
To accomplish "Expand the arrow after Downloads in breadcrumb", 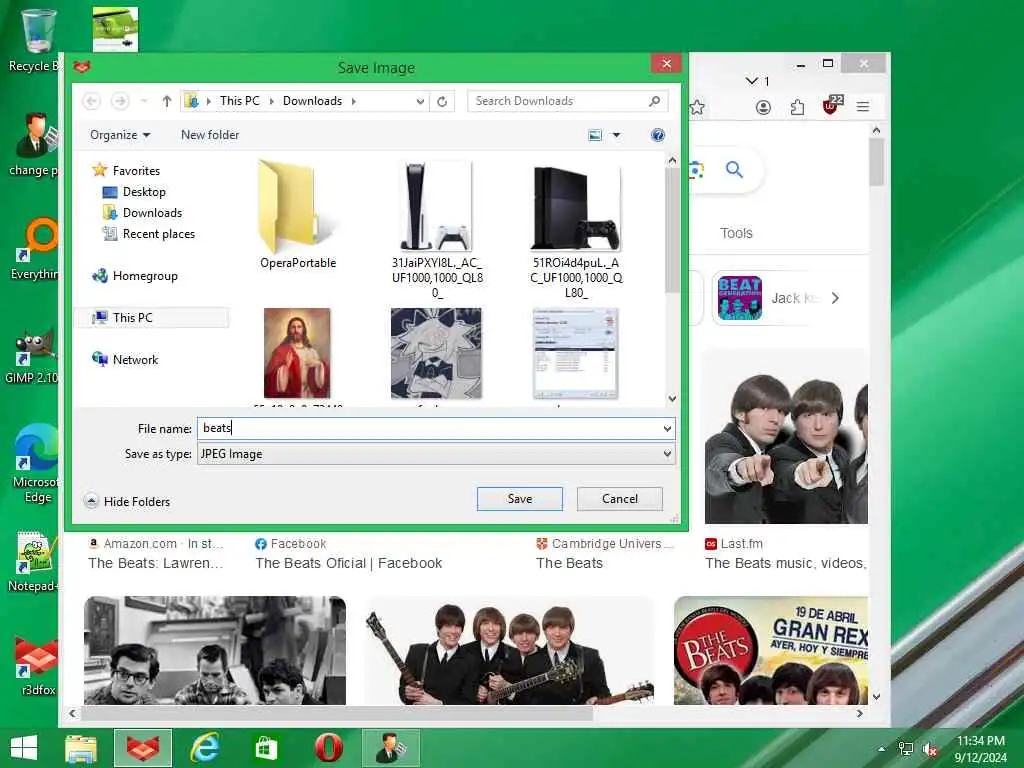I will 353,101.
